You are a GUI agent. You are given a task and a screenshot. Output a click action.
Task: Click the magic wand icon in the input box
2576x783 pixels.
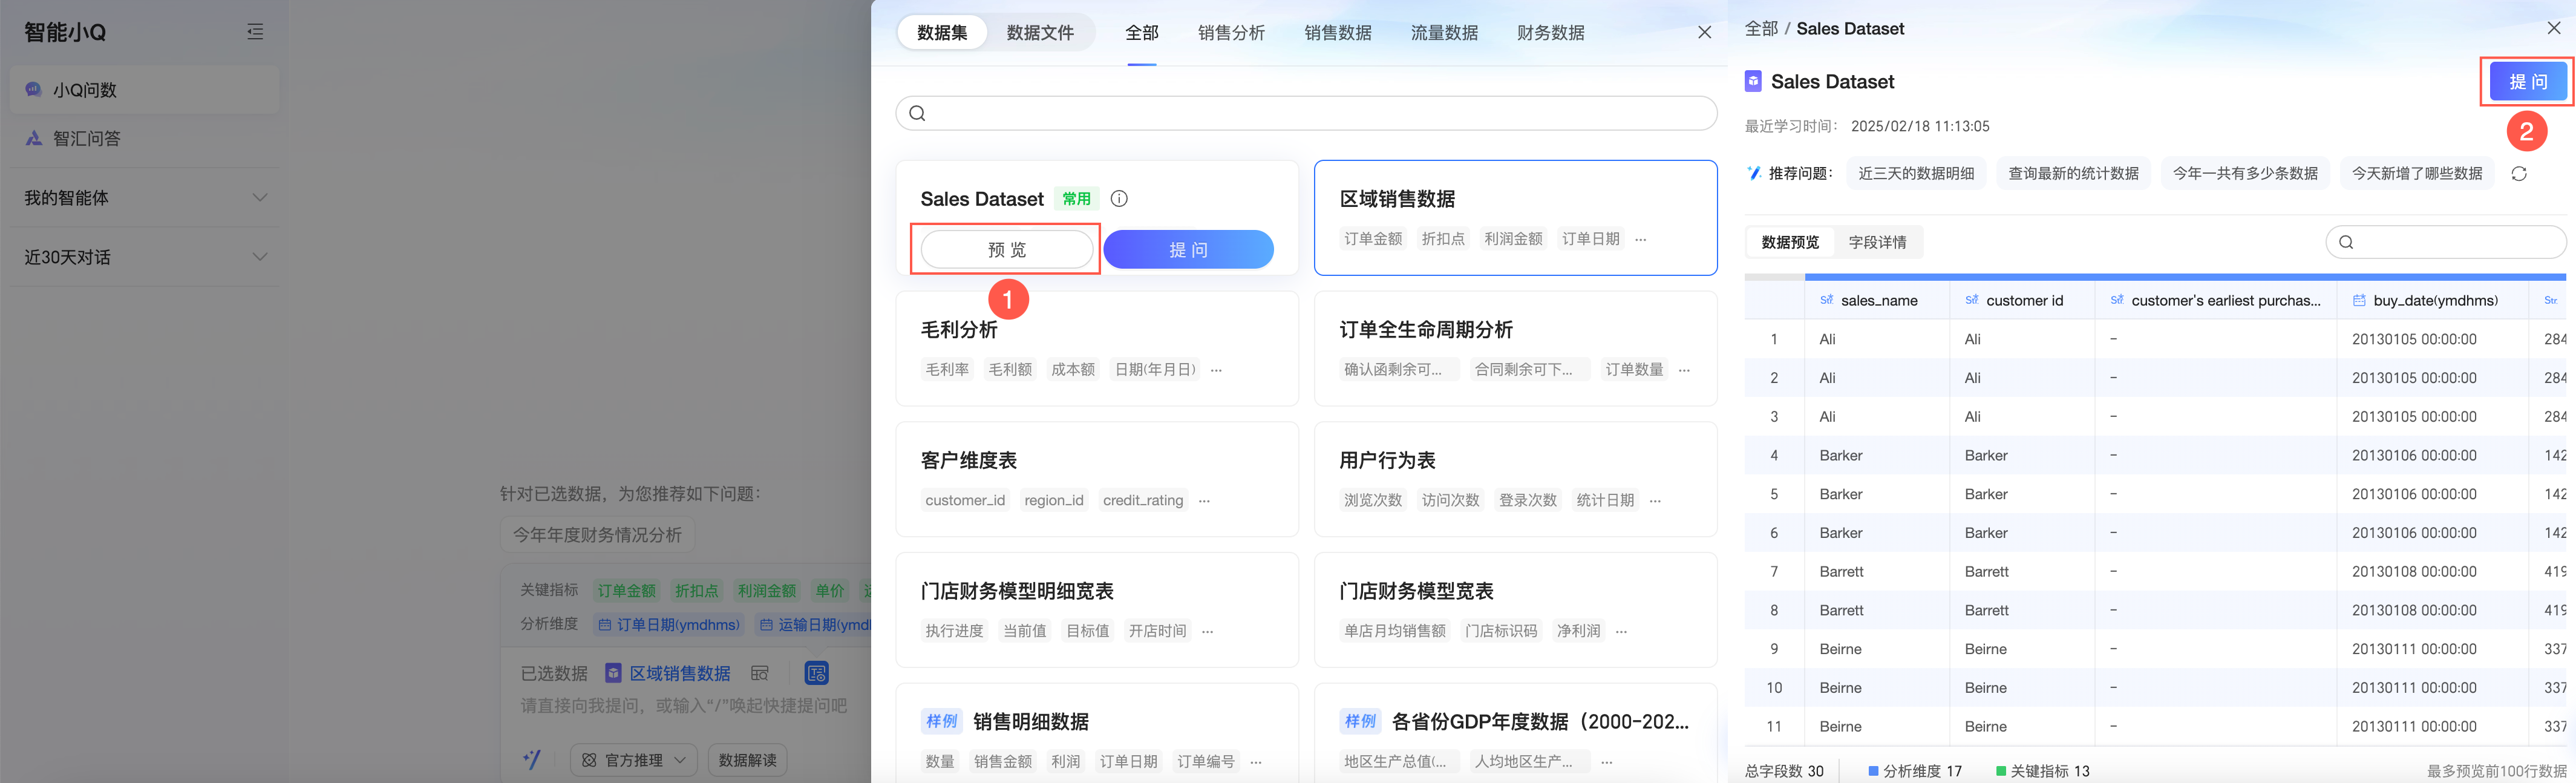click(x=532, y=759)
